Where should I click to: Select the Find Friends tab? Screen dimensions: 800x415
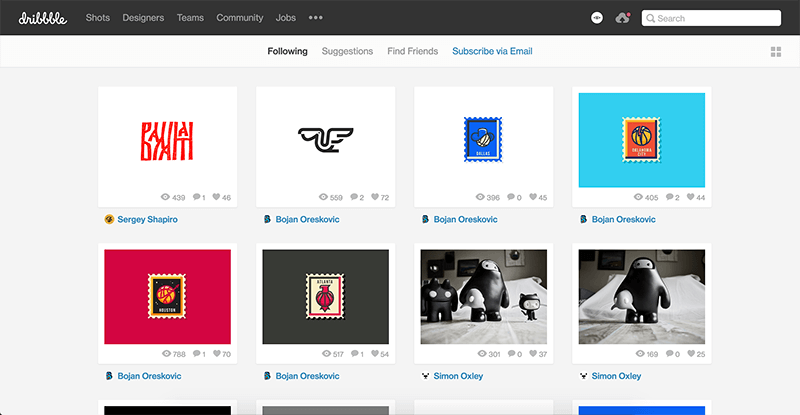click(412, 51)
